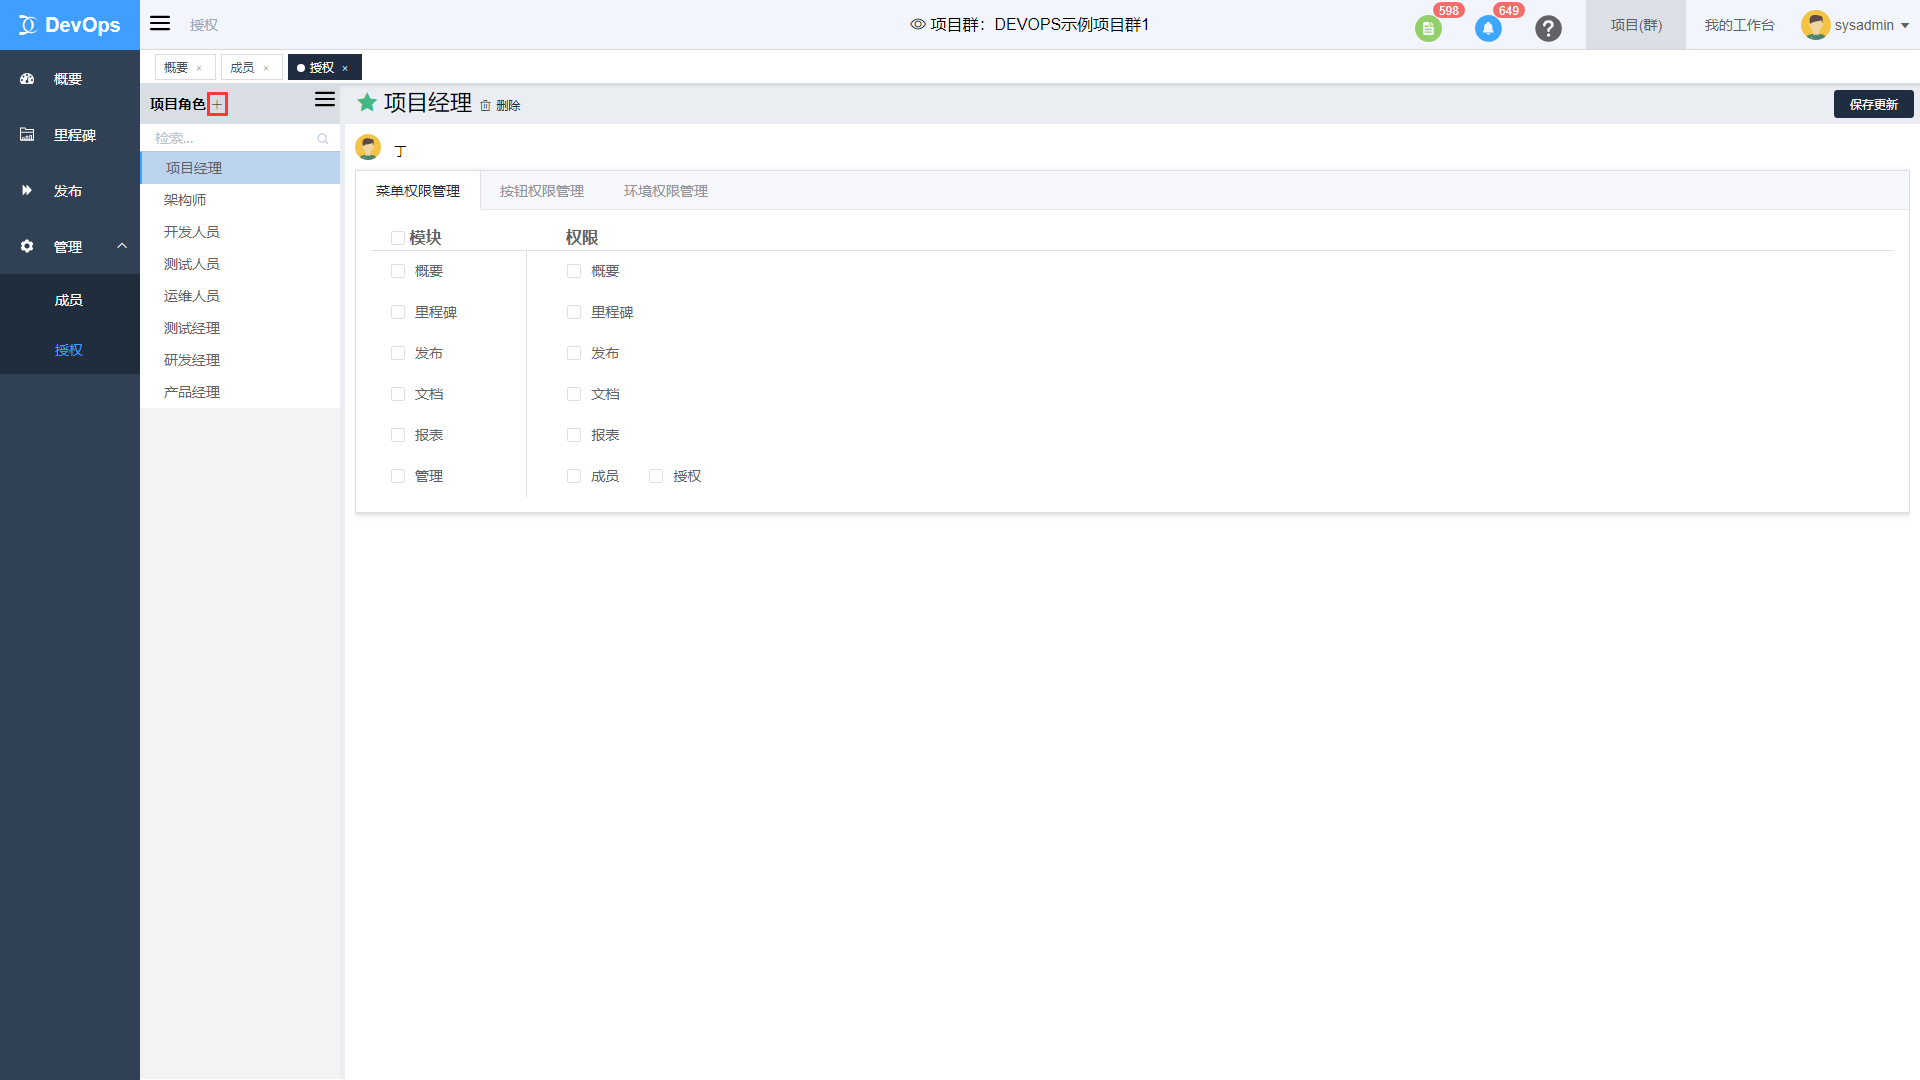Image resolution: width=1920 pixels, height=1080 pixels.
Task: Check the 概要 permission checkbox
Action: tap(574, 271)
